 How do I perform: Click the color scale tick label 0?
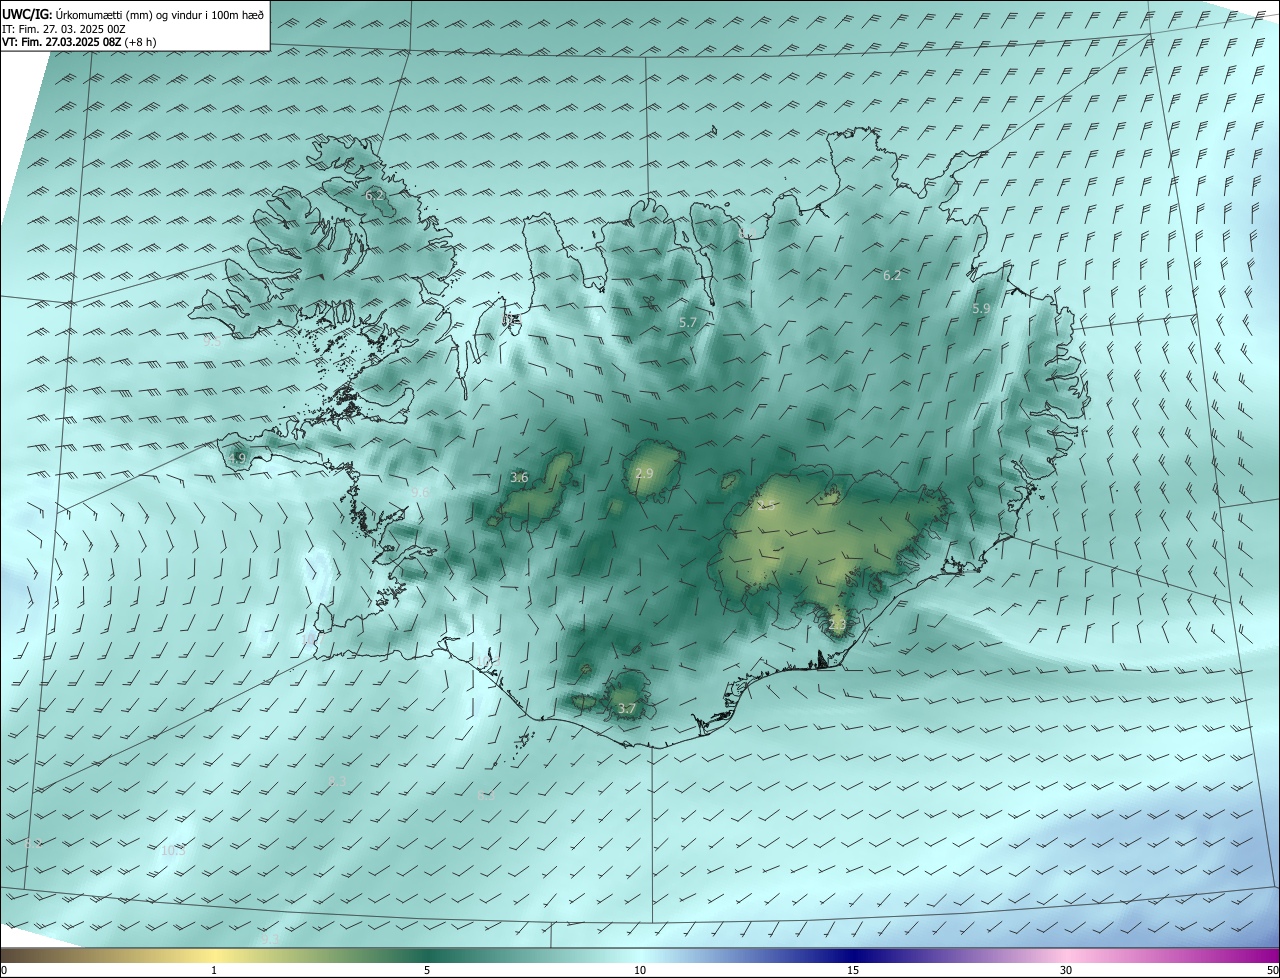[x=4, y=970]
